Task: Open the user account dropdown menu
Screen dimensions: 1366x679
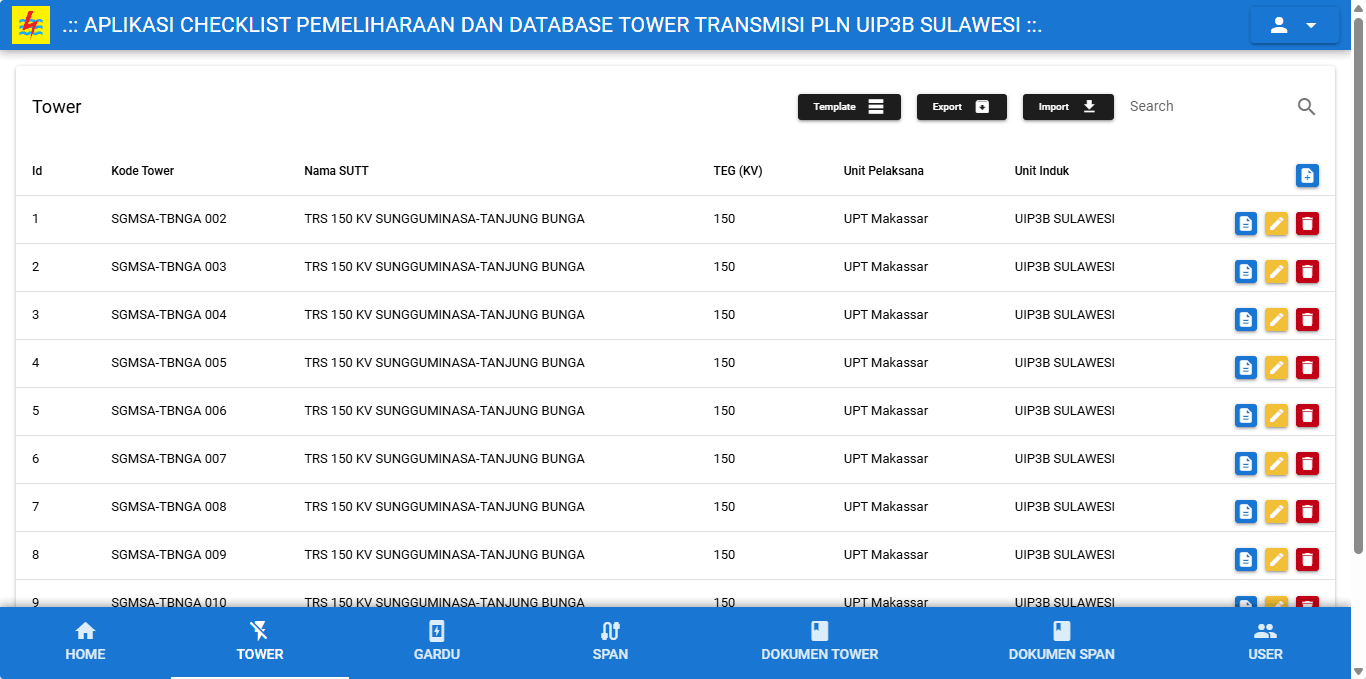Action: 1294,25
